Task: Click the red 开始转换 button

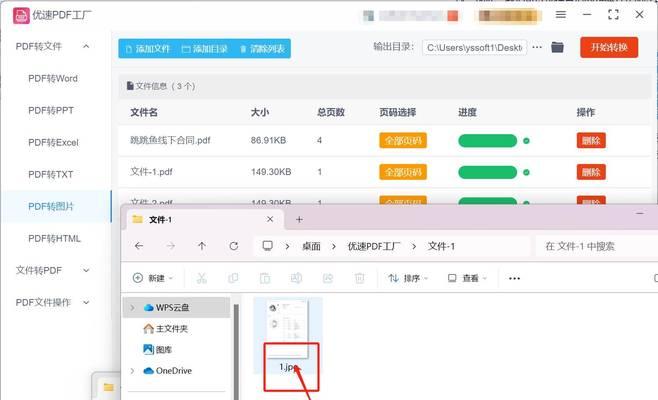Action: 609,47
